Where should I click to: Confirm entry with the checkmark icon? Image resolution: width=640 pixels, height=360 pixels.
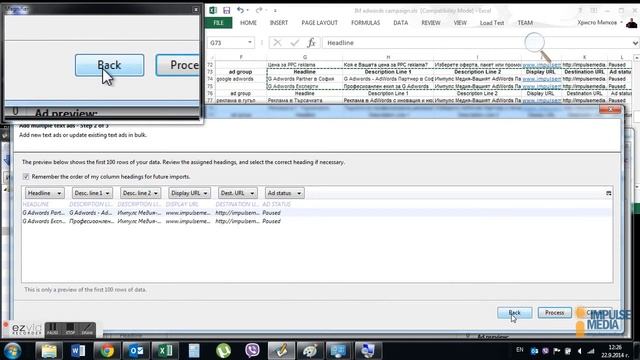[x=294, y=42]
